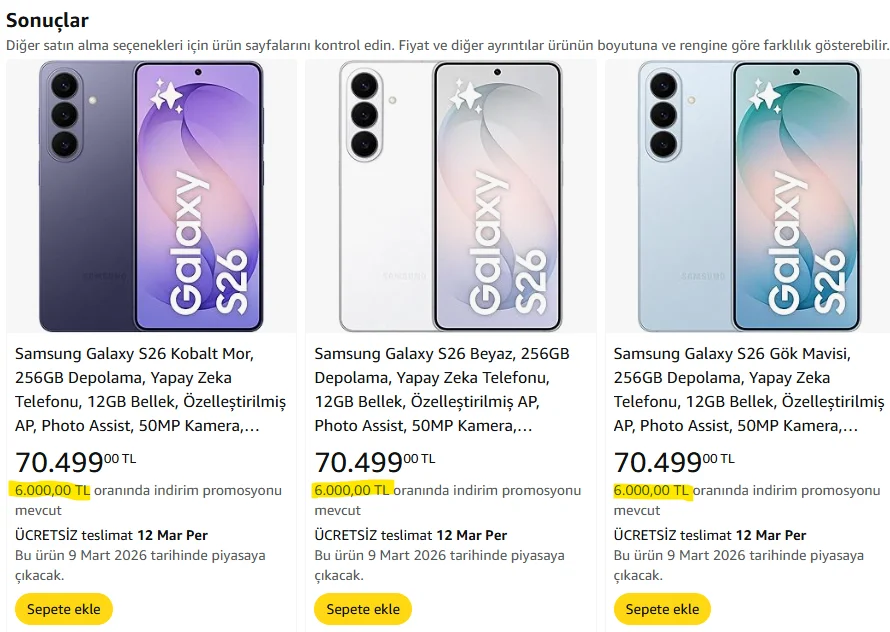This screenshot has height=632, width=890.
Task: Open the Gök Mavisi Galaxy S26 product image
Action: pos(749,196)
